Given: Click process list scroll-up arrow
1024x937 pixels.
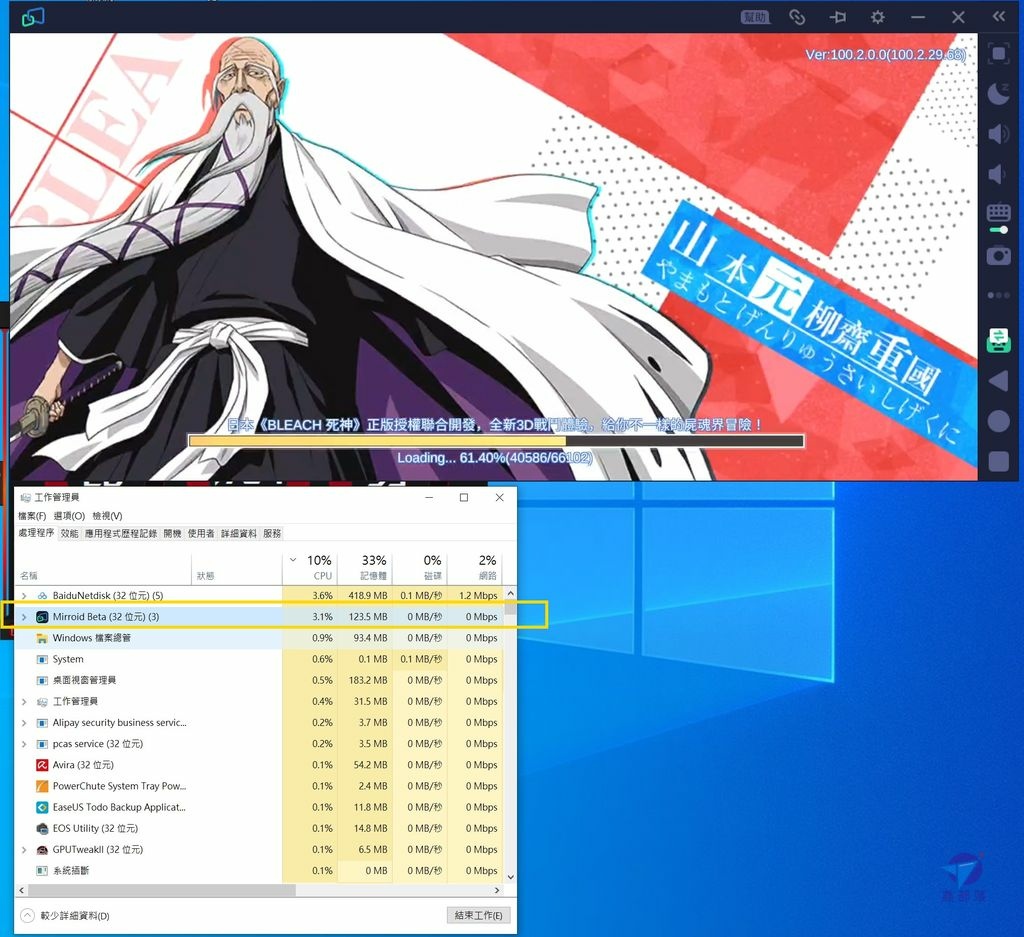Looking at the screenshot, I should click(x=510, y=594).
